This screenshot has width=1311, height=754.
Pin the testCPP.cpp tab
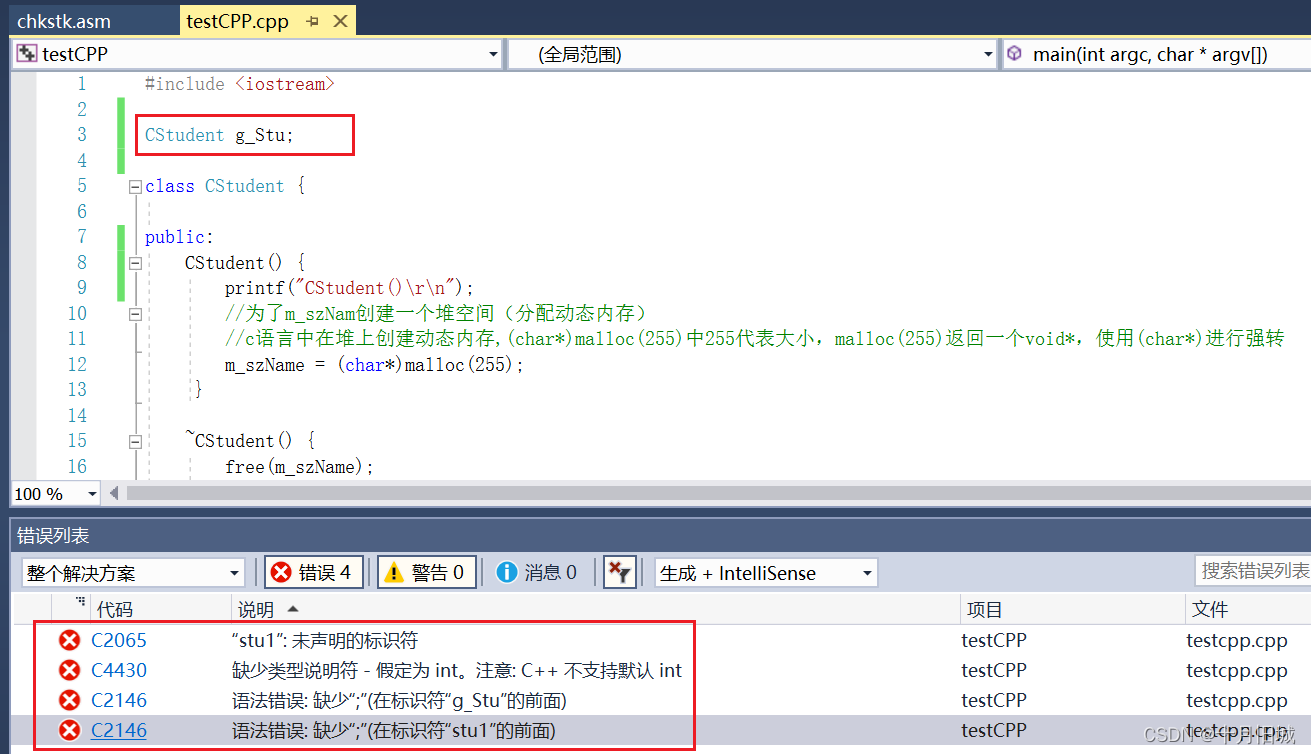[312, 21]
